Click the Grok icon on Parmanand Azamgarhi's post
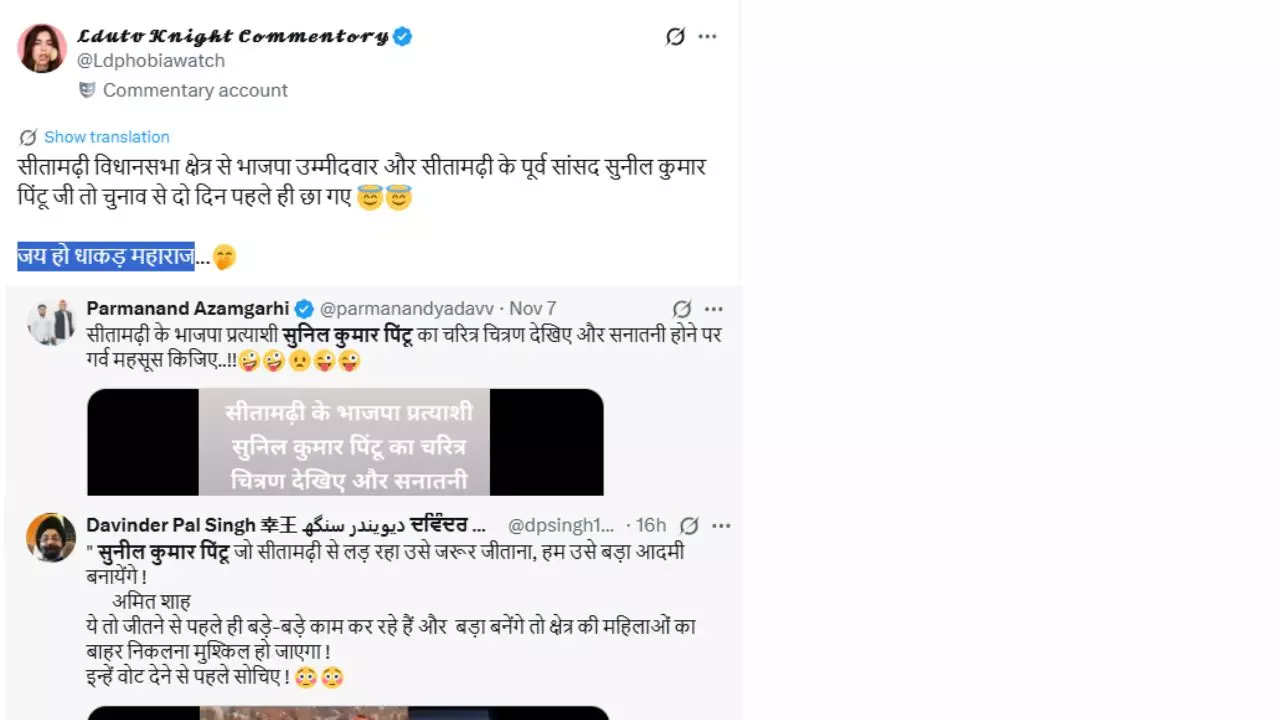This screenshot has width=1280, height=720. [x=682, y=309]
